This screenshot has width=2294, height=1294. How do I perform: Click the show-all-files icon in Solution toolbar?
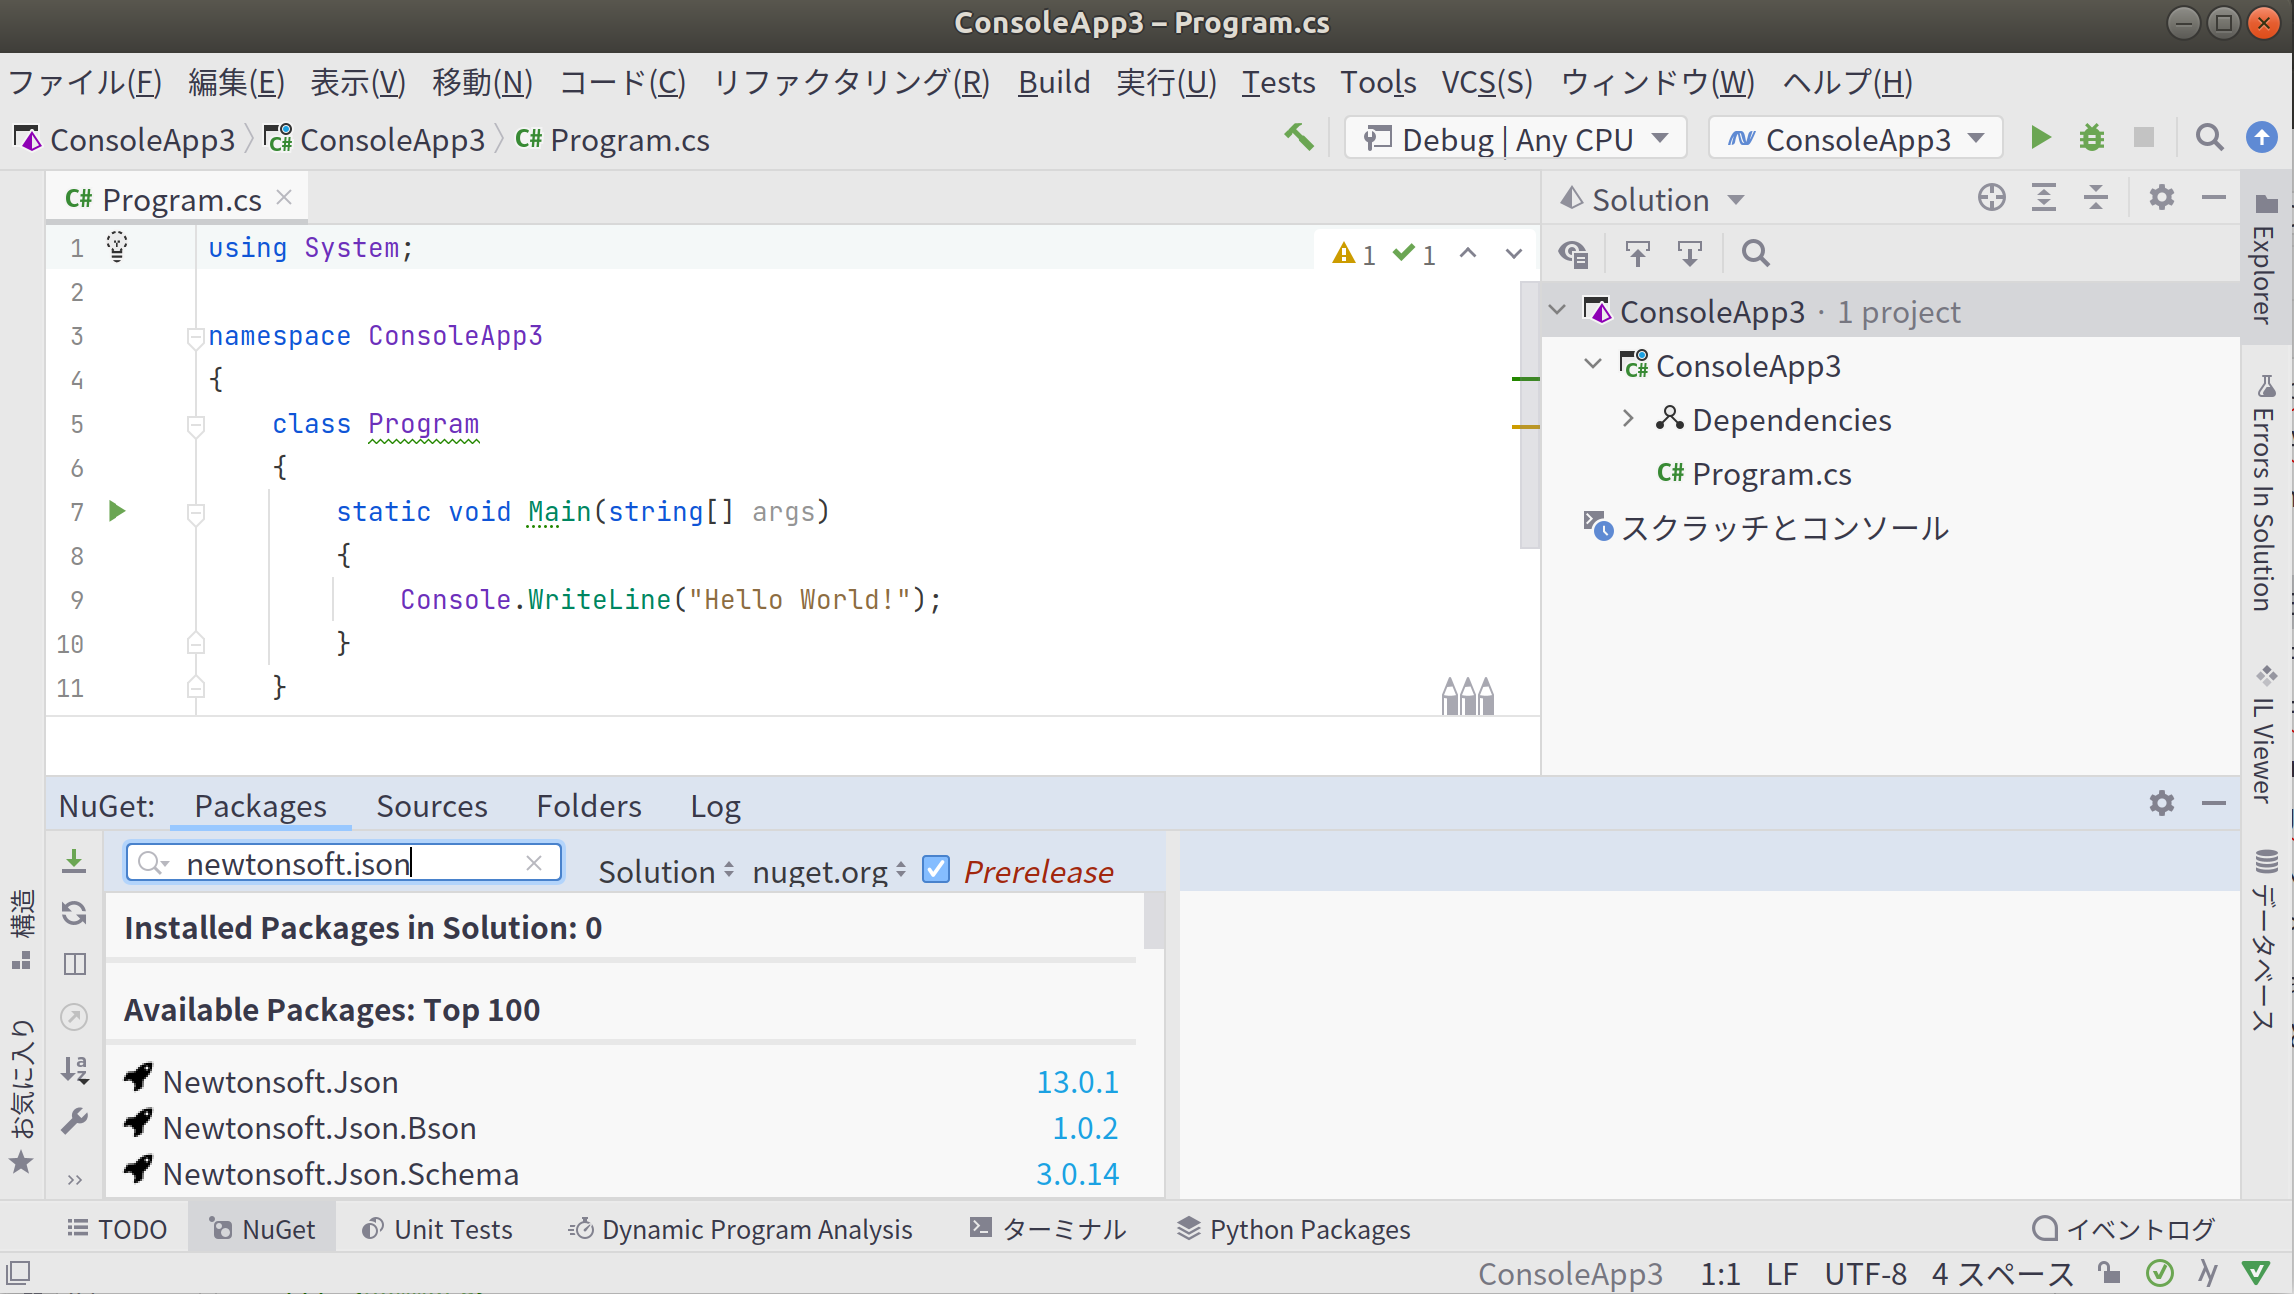(1574, 254)
